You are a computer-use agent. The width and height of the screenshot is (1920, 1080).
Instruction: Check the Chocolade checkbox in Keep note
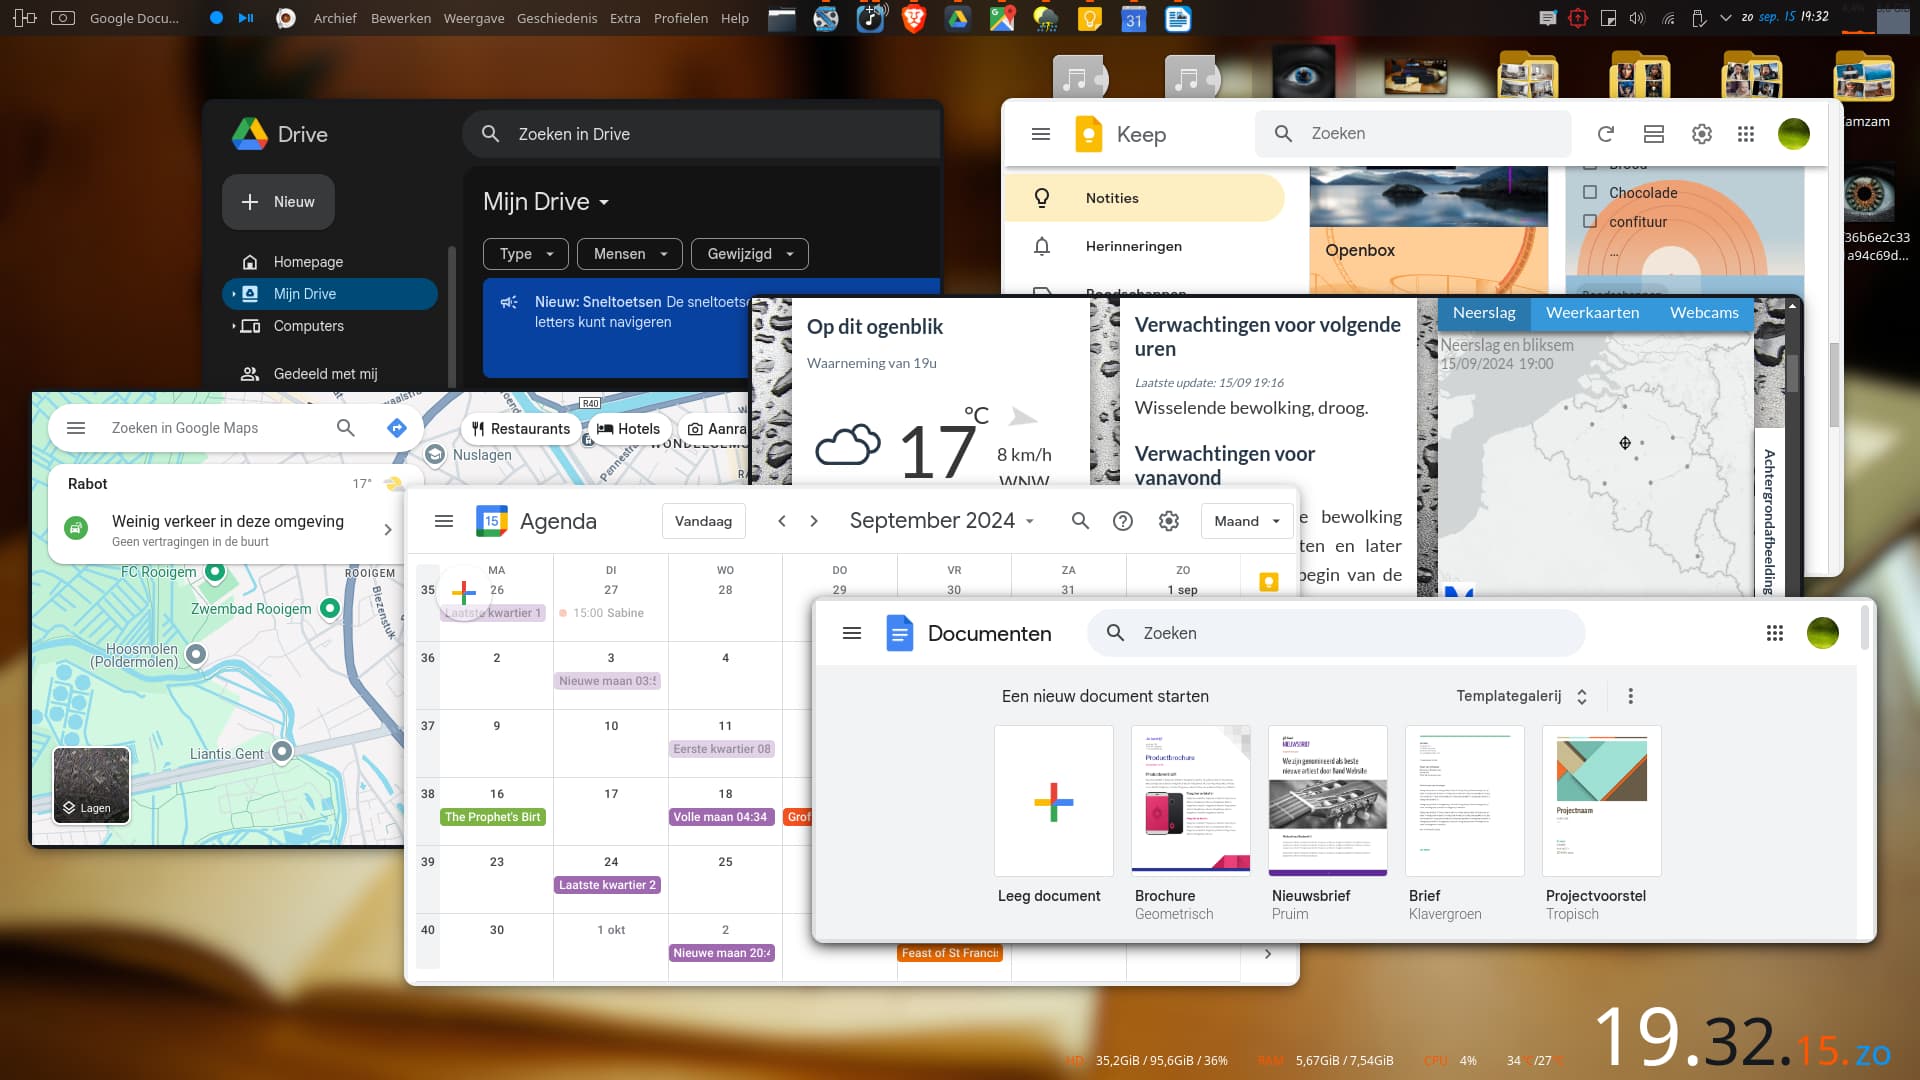click(1590, 192)
